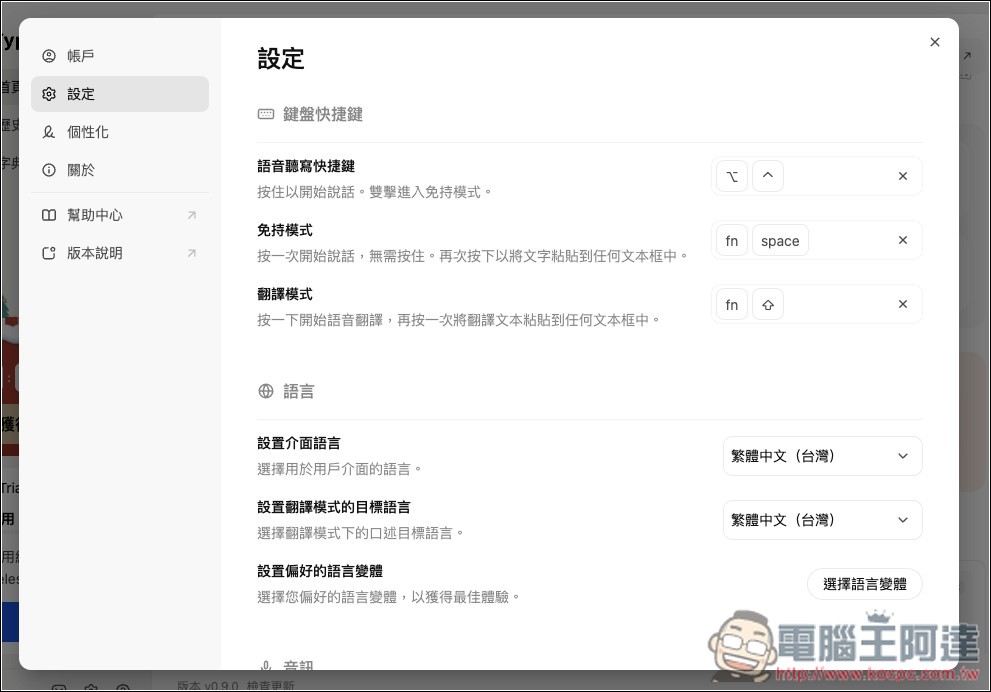991x692 pixels.
Task: Open 幫助中心 from the sidebar
Action: [95, 215]
